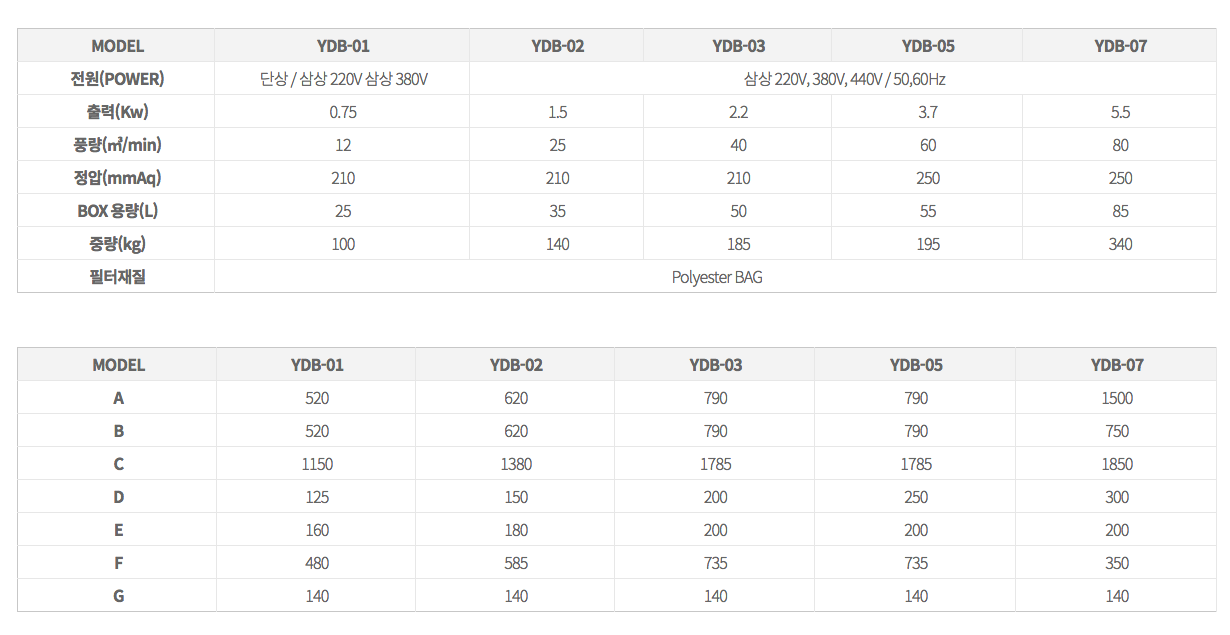Viewport: 1230px width, 635px height.
Task: Click the Polyester BAG filter material cell
Action: [716, 277]
